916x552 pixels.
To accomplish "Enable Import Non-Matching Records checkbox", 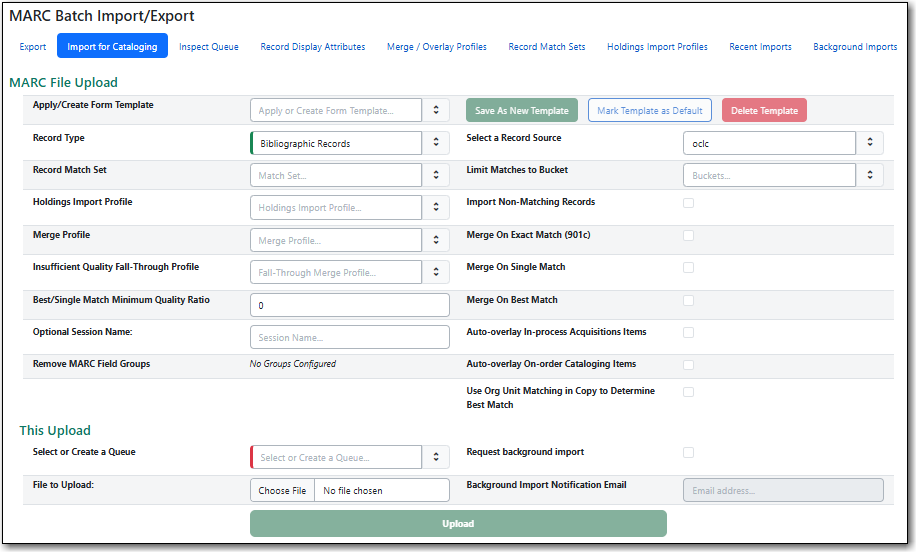I will 688,203.
